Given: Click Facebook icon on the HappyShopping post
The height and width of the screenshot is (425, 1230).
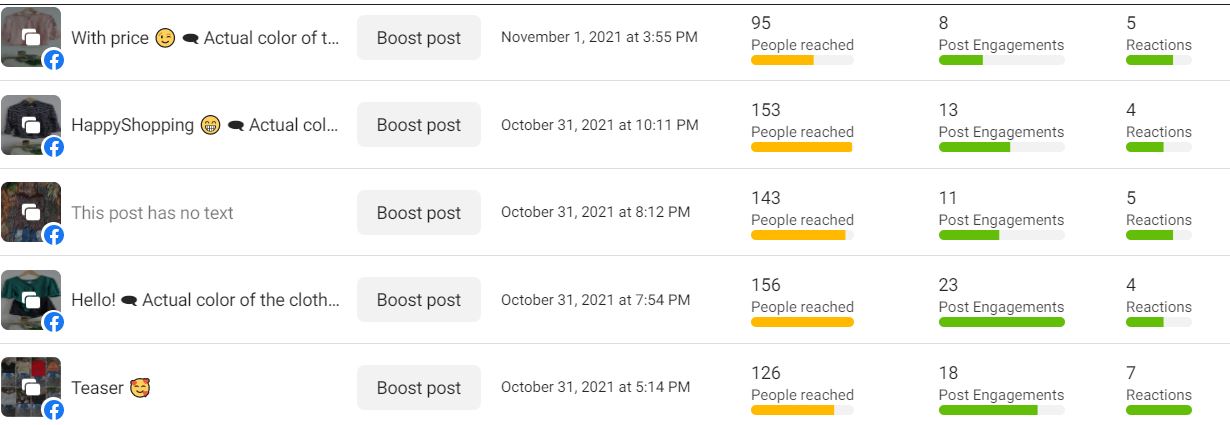Looking at the screenshot, I should coord(54,147).
